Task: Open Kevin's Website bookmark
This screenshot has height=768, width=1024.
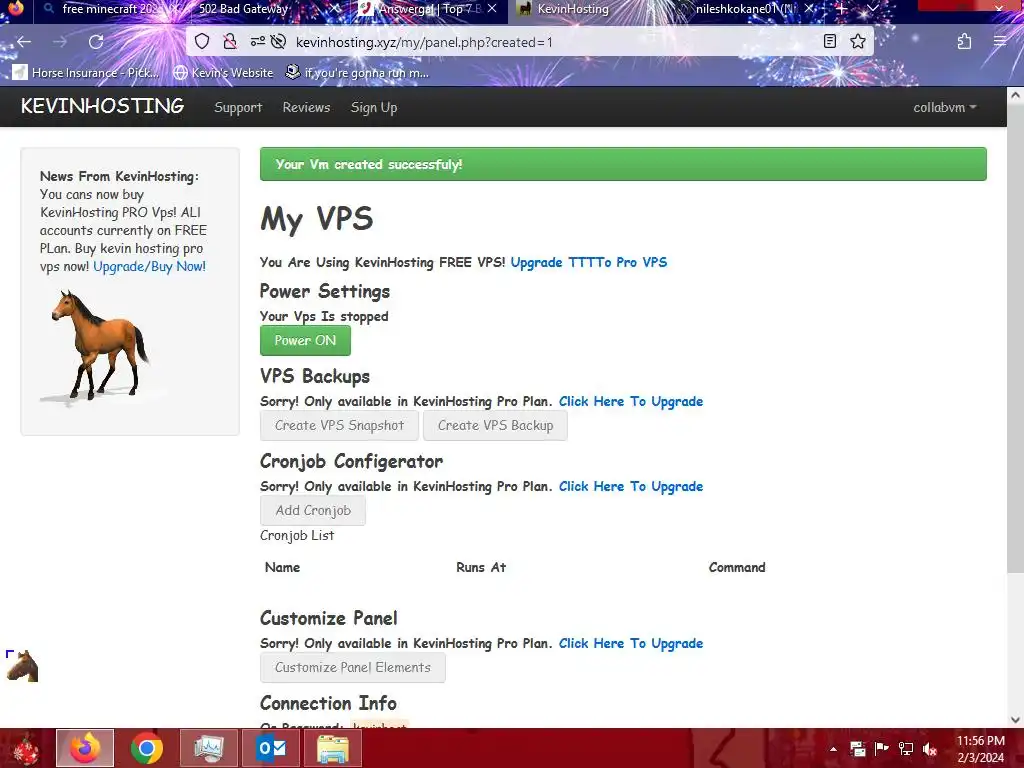Action: [223, 72]
